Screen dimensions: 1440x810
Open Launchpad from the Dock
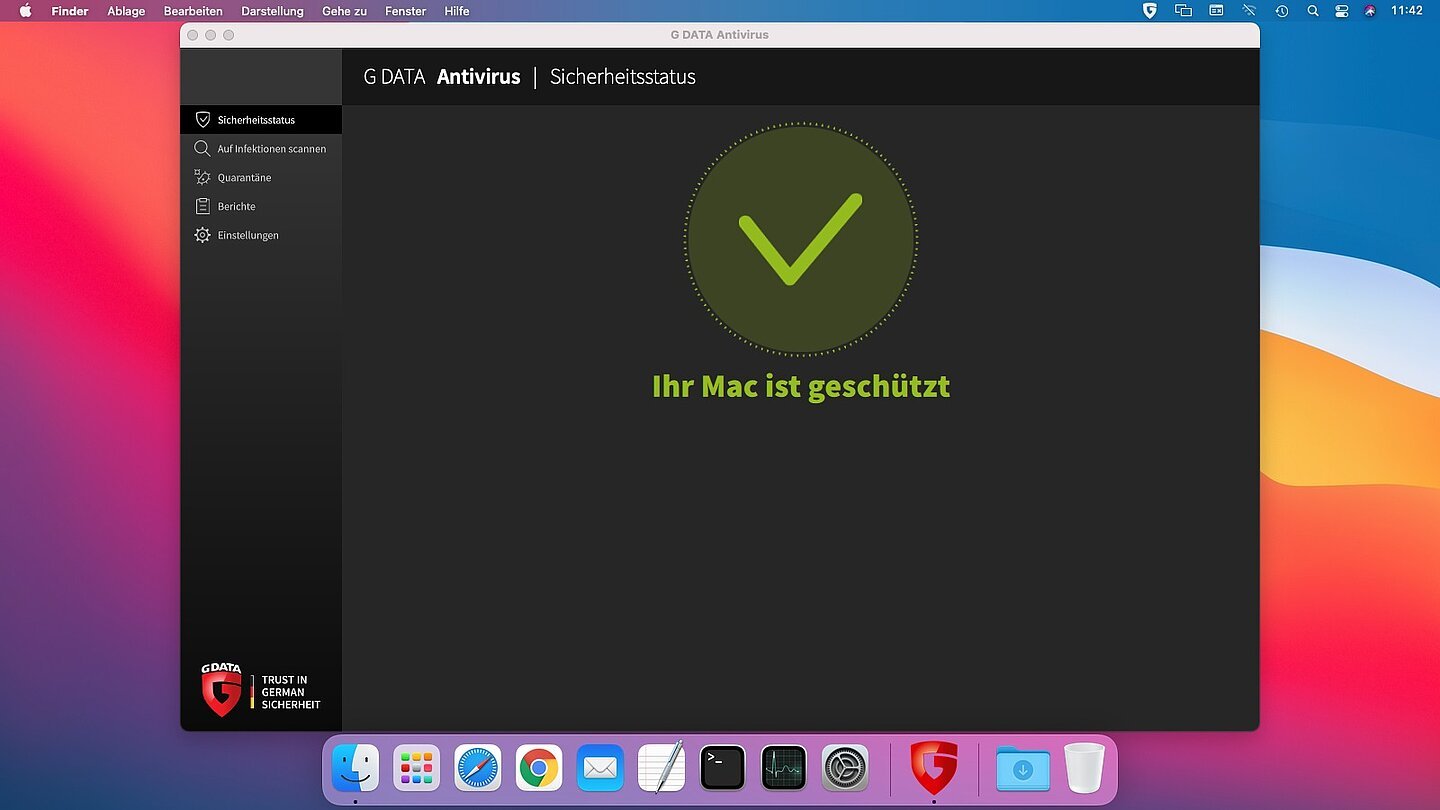[x=416, y=768]
